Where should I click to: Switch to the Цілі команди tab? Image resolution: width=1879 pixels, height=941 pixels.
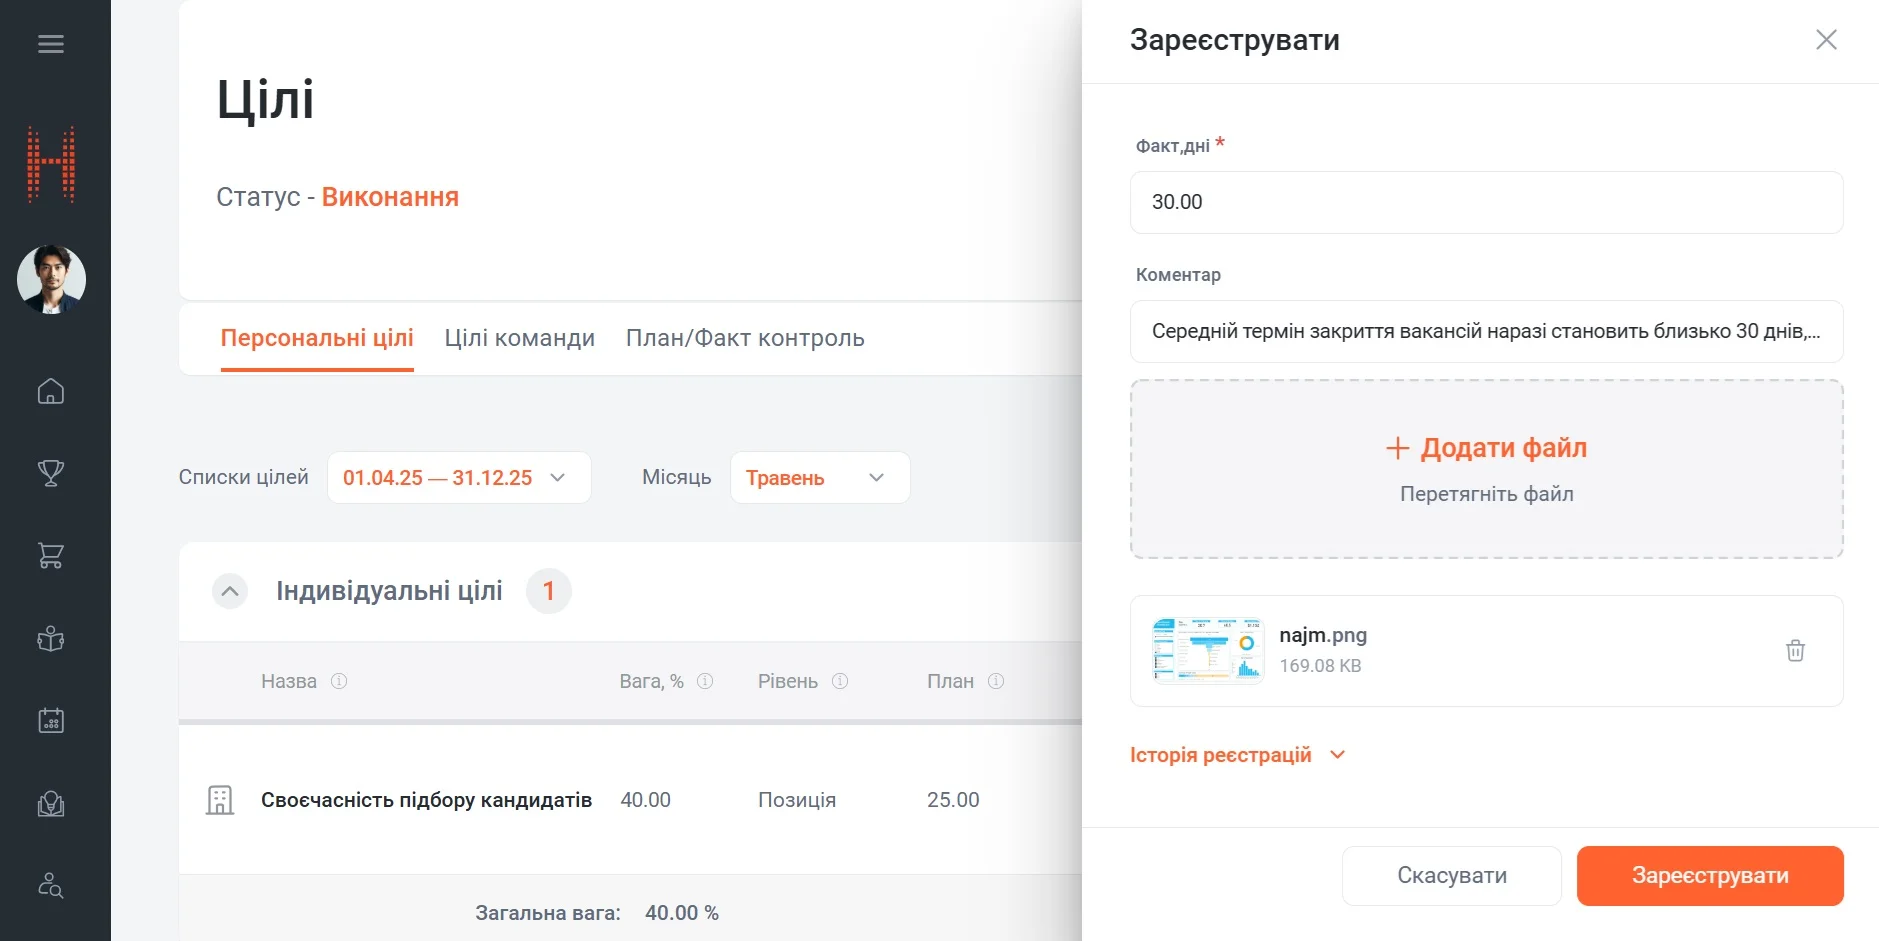(x=519, y=338)
